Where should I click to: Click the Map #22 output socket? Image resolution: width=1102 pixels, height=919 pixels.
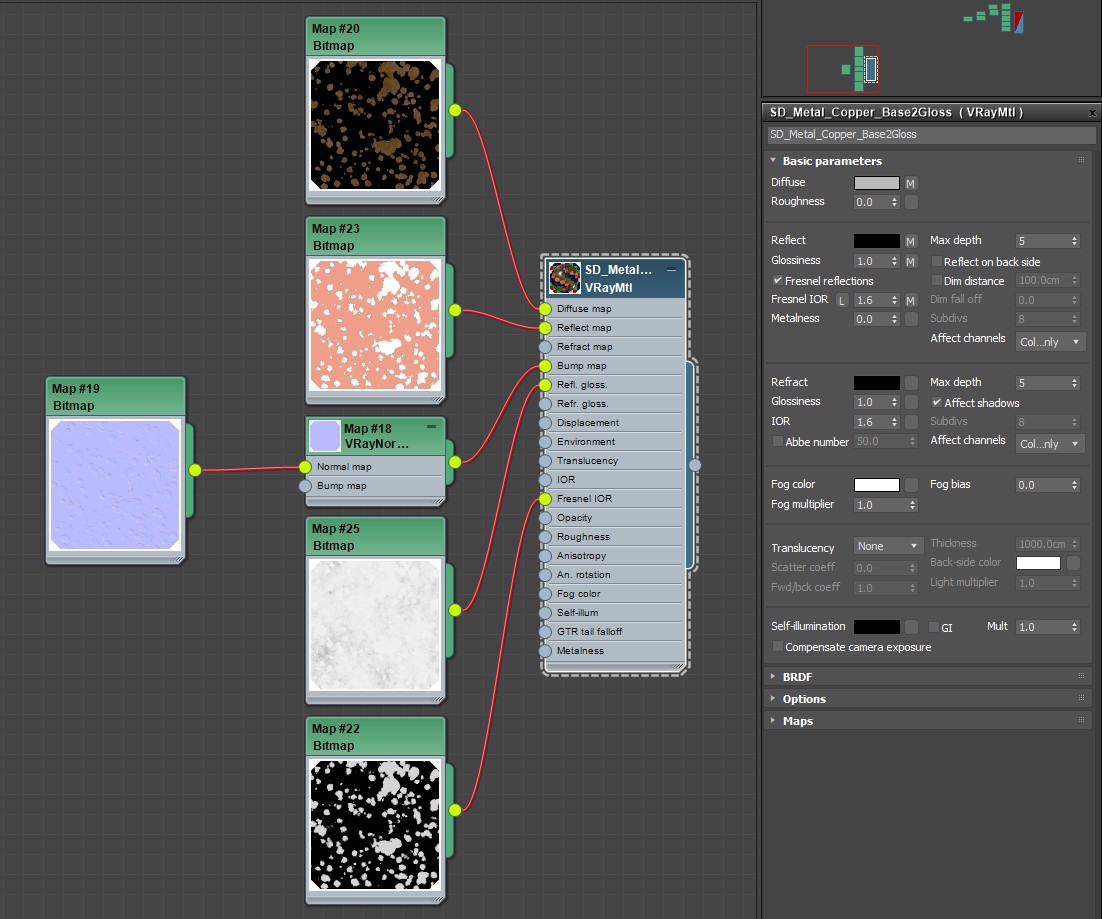pos(455,810)
